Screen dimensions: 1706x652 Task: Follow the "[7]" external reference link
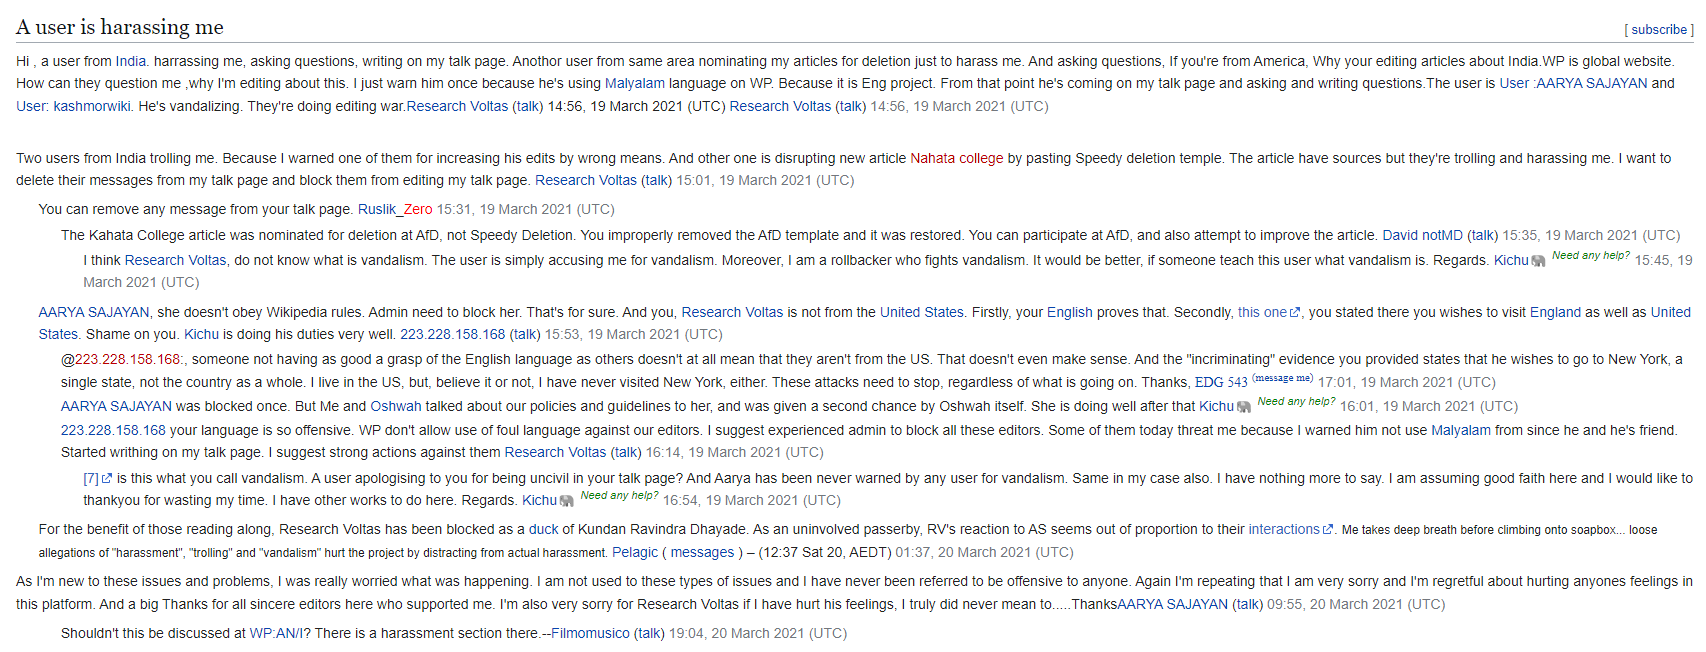click(x=91, y=478)
